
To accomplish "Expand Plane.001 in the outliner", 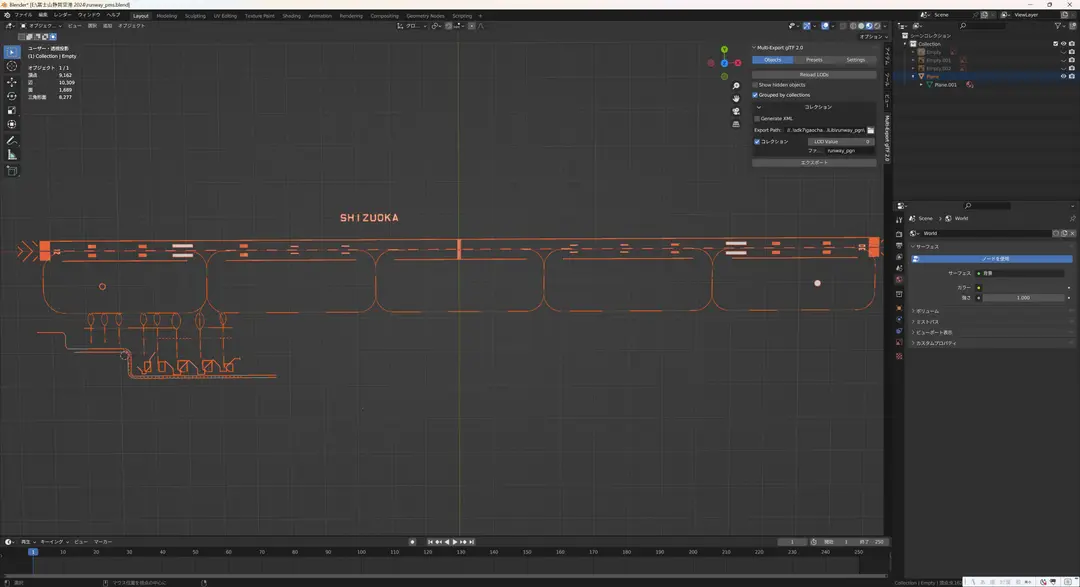I will click(921, 85).
